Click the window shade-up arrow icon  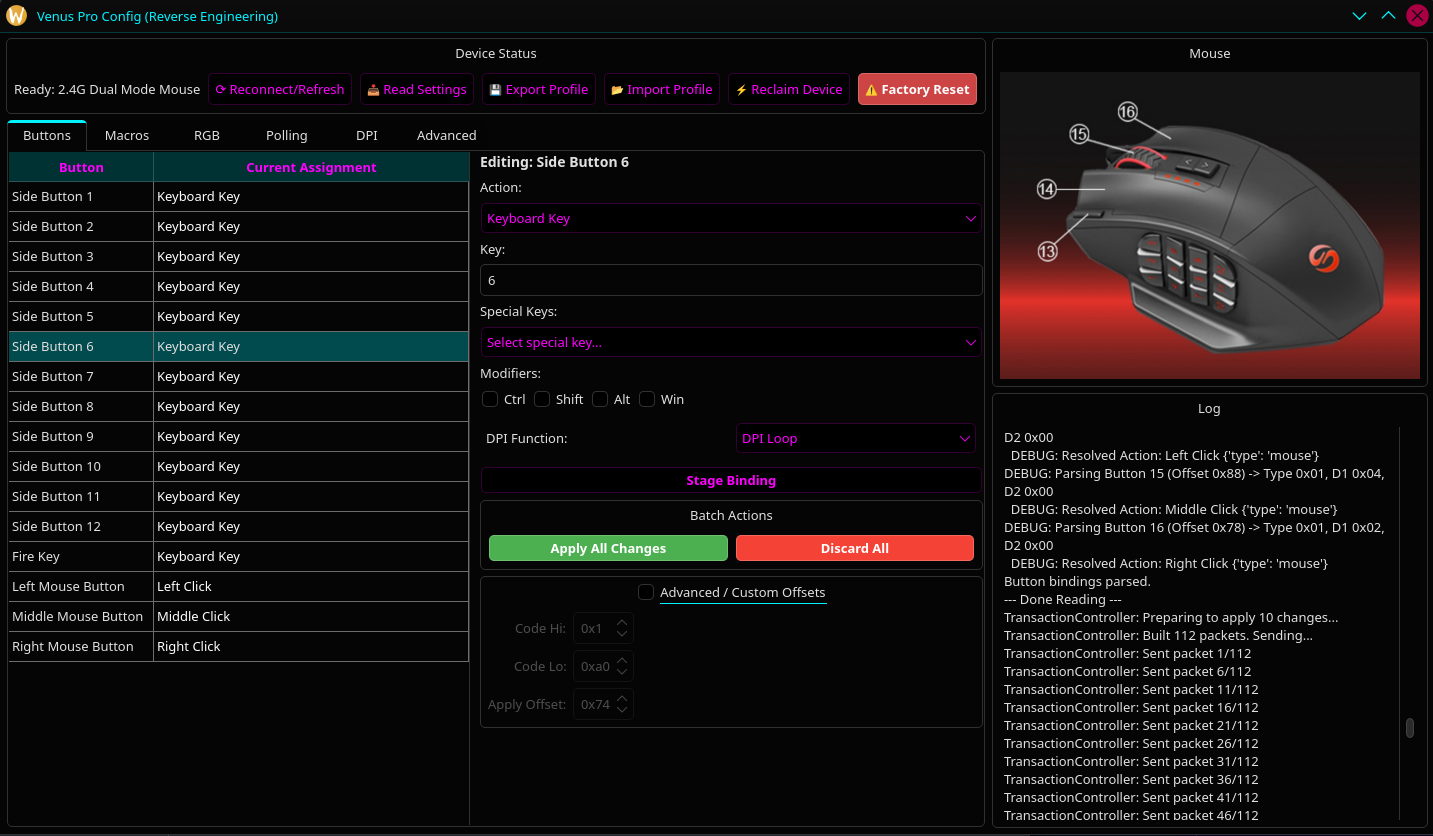[1388, 16]
